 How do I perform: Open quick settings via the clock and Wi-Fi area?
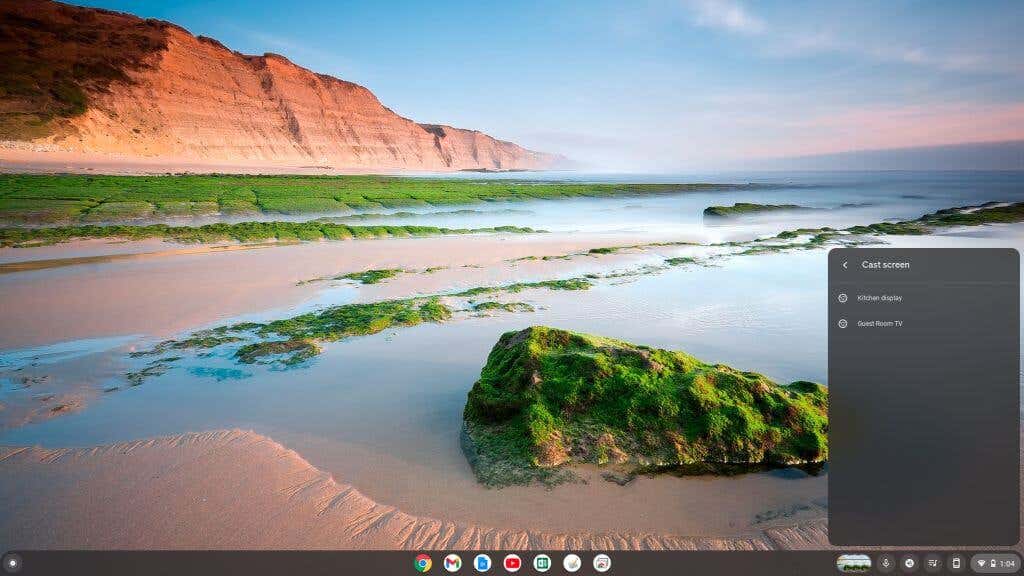point(995,563)
